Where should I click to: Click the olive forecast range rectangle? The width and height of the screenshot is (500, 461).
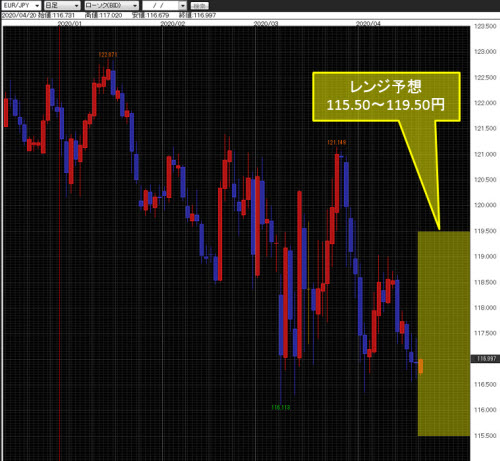444,333
